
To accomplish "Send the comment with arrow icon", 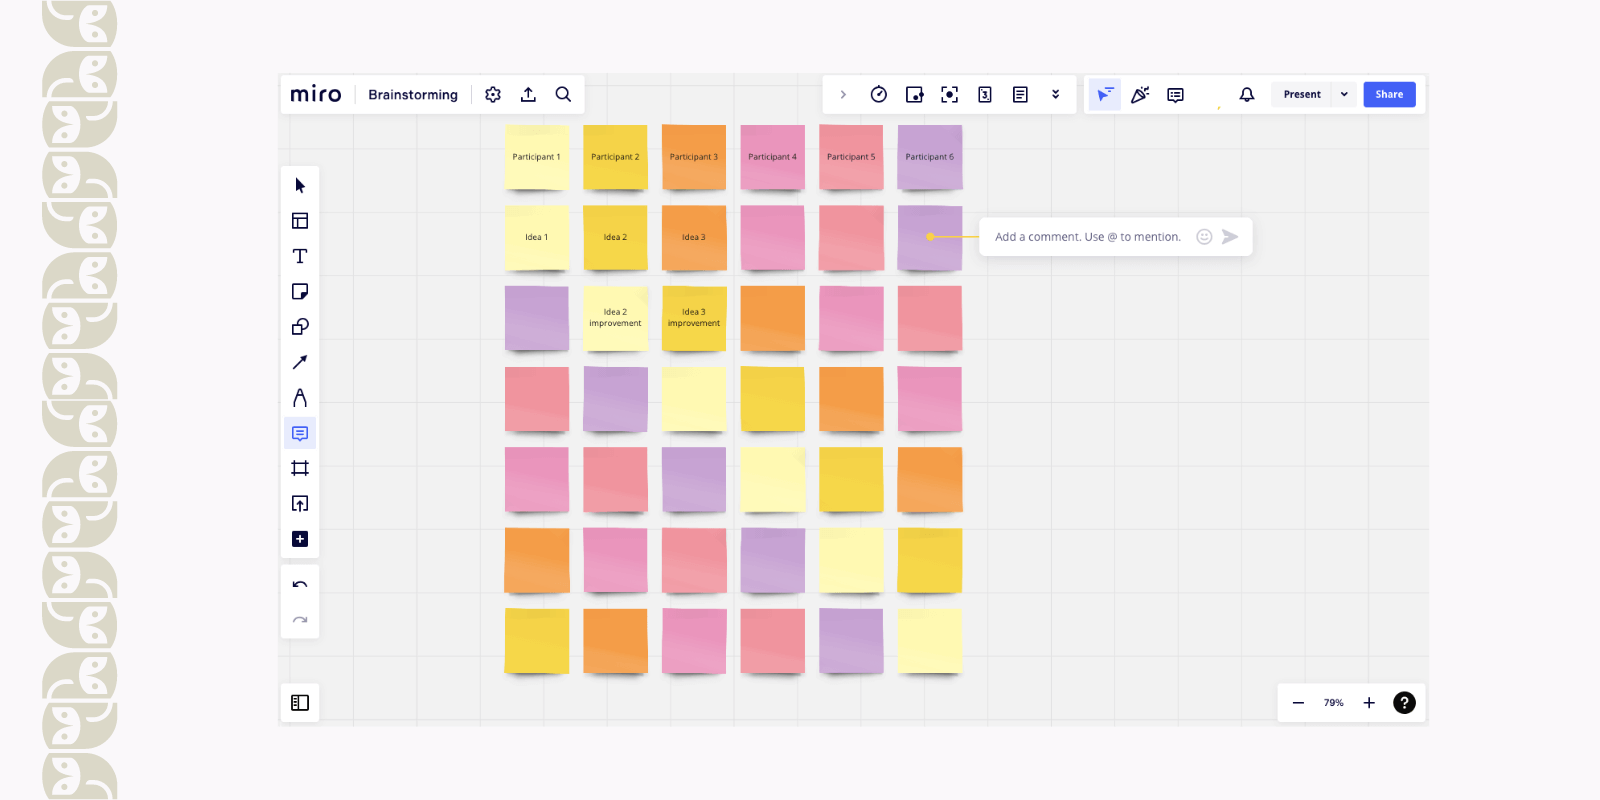I will click(1230, 237).
